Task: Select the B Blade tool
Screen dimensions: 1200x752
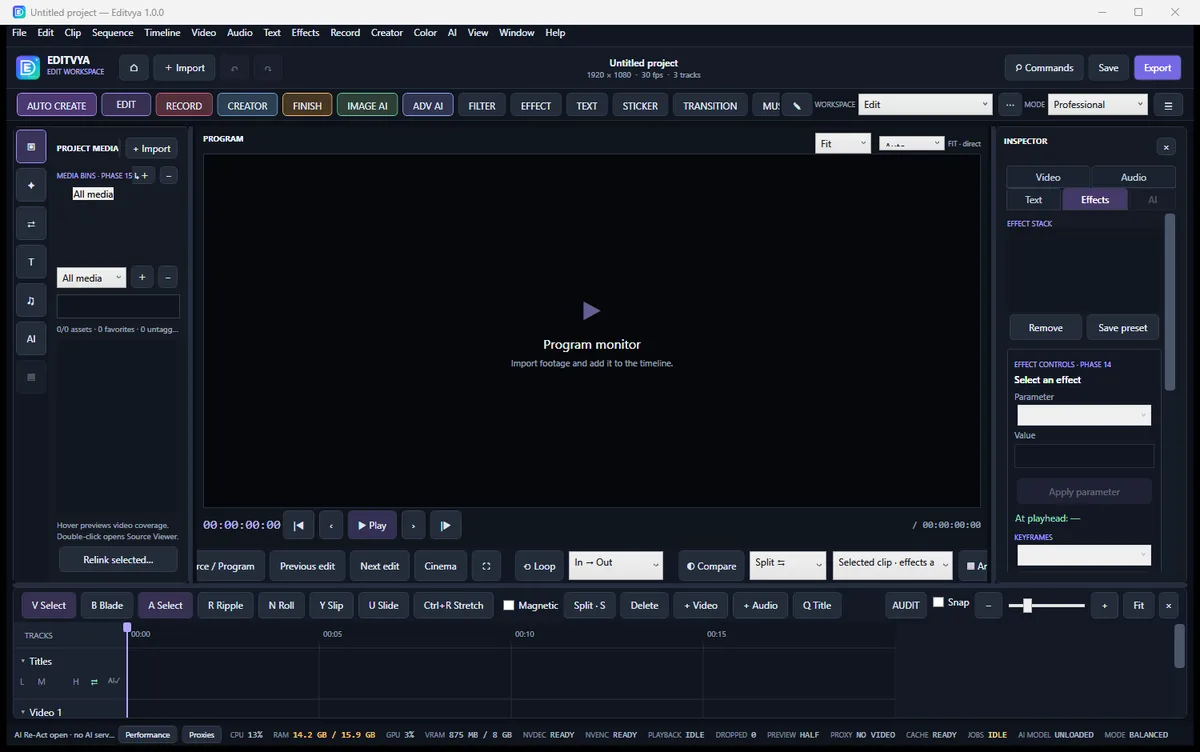Action: click(x=107, y=605)
